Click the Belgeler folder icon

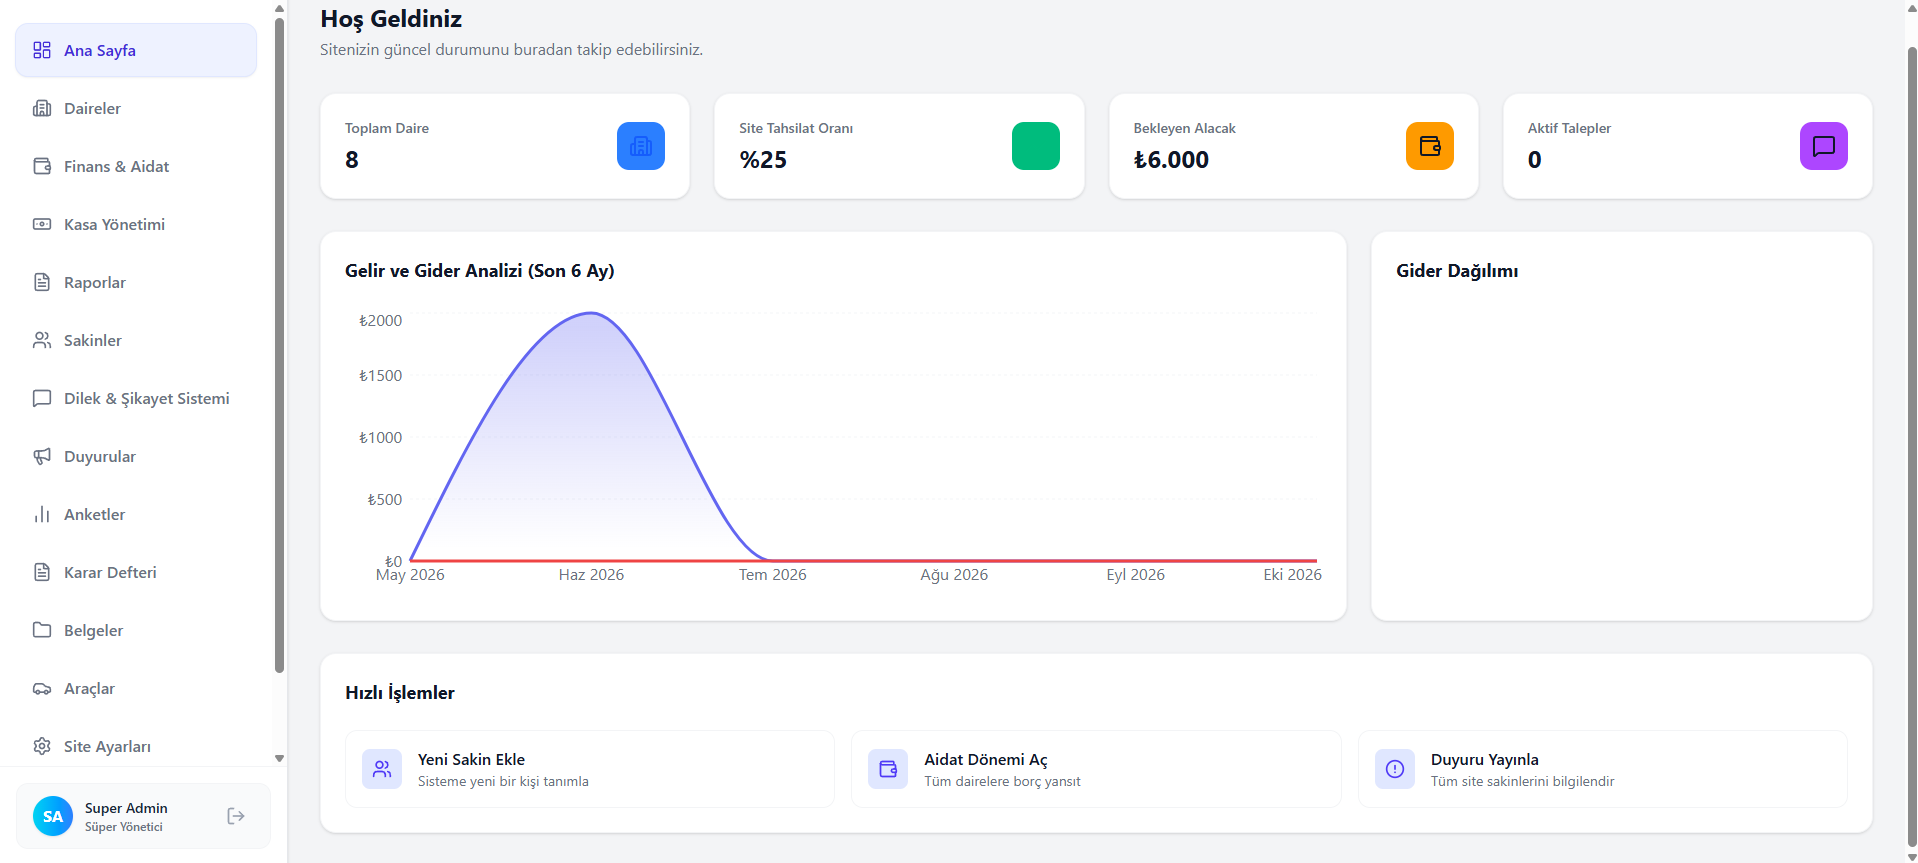point(42,630)
